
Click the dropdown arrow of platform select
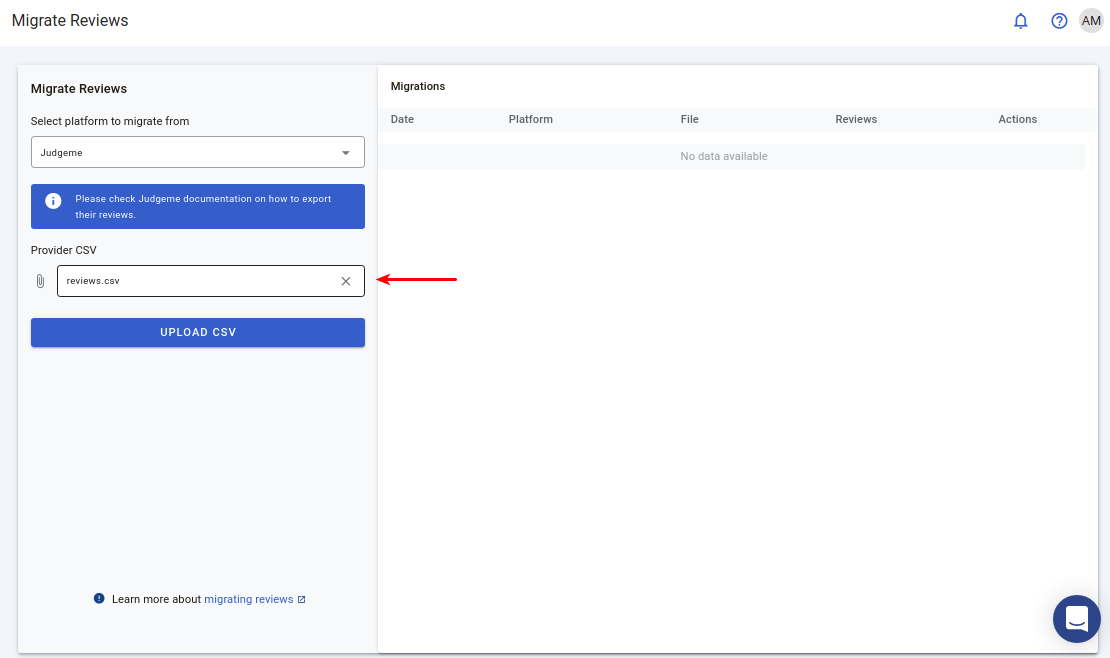tap(345, 153)
